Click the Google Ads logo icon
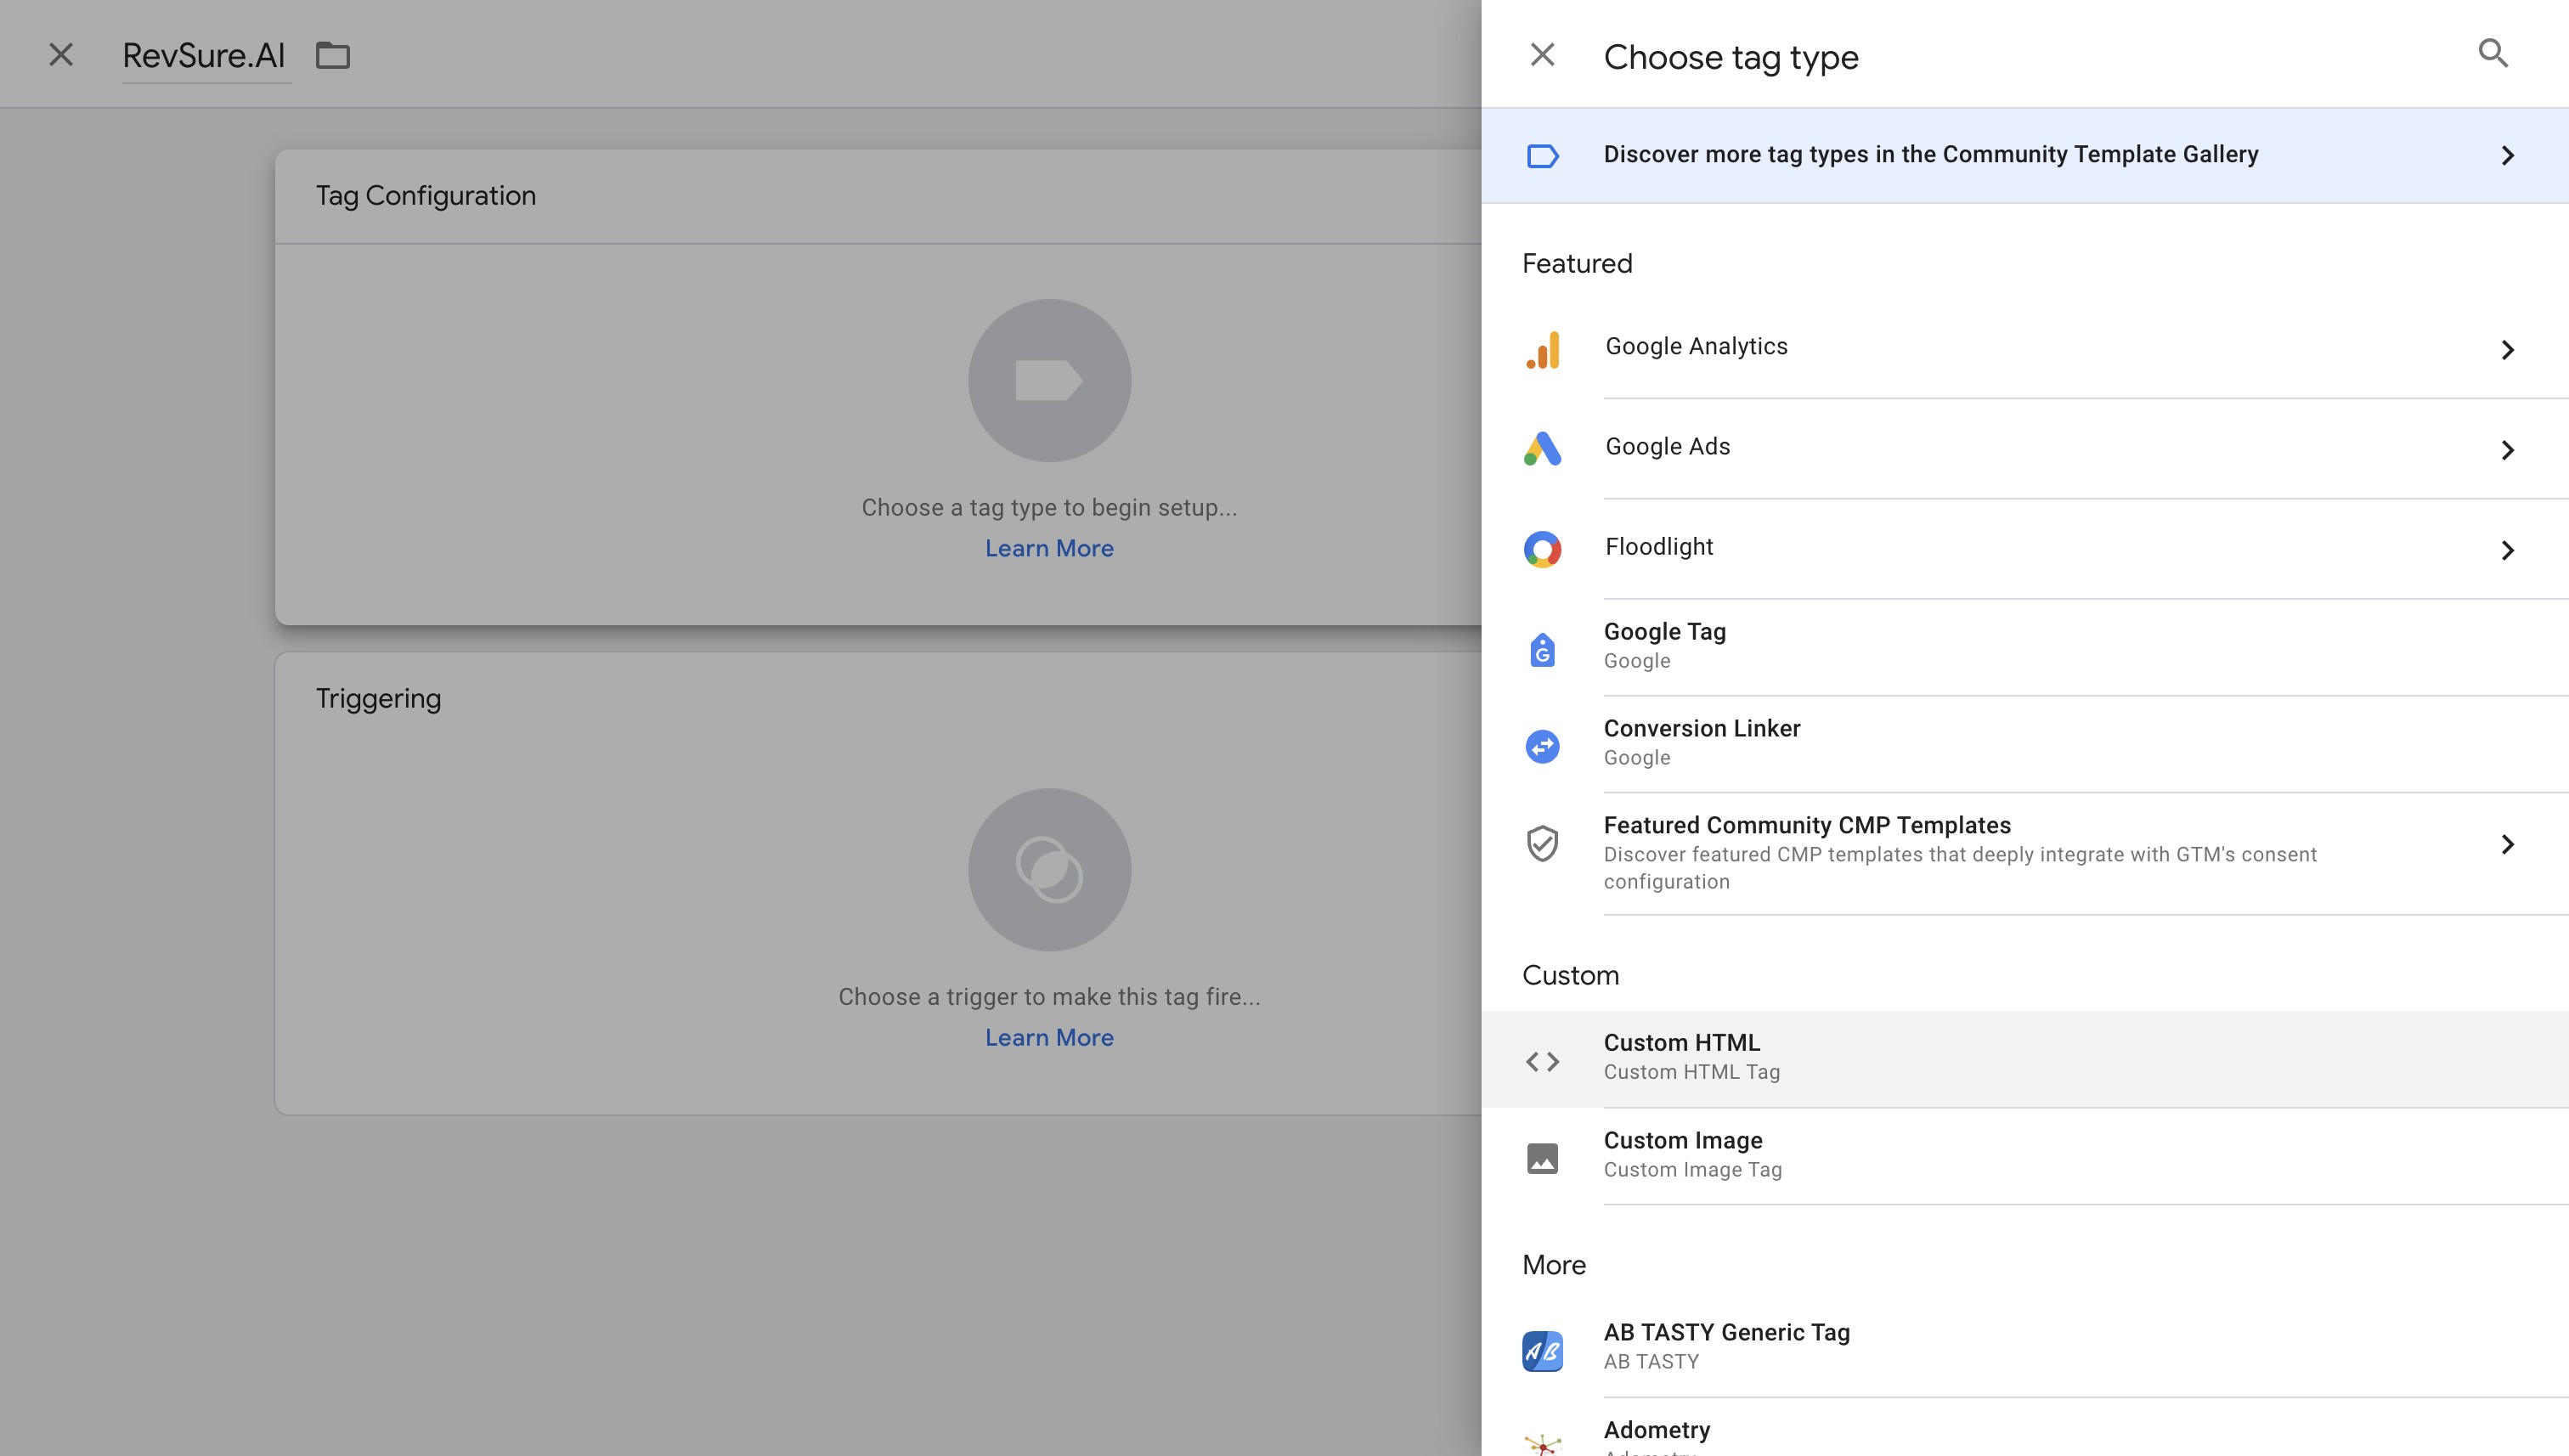The image size is (2569, 1456). pos(1542,449)
